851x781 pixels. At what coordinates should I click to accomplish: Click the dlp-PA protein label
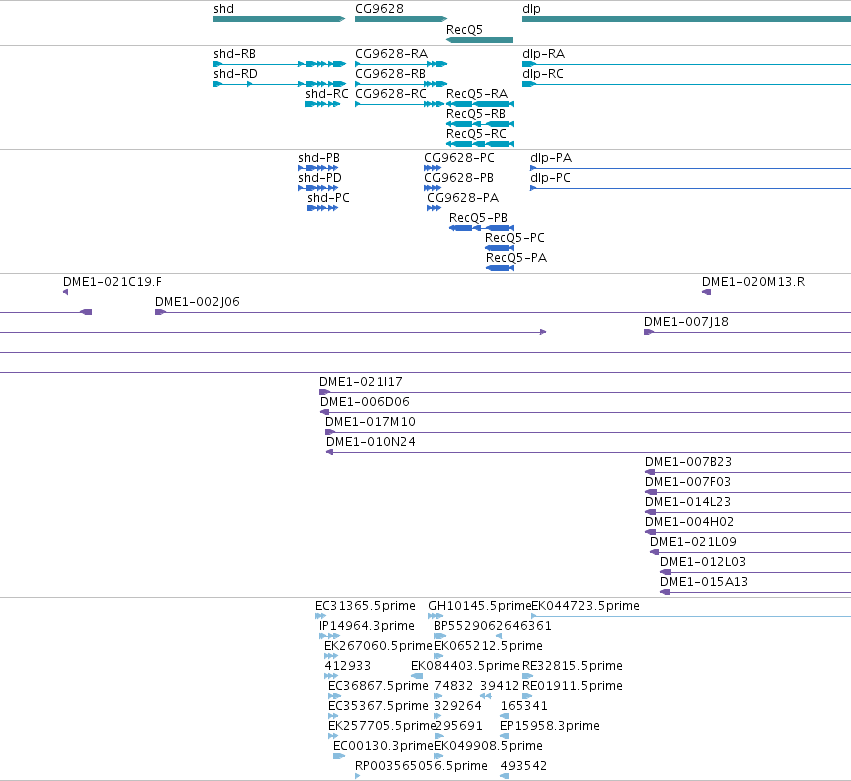pyautogui.click(x=551, y=158)
